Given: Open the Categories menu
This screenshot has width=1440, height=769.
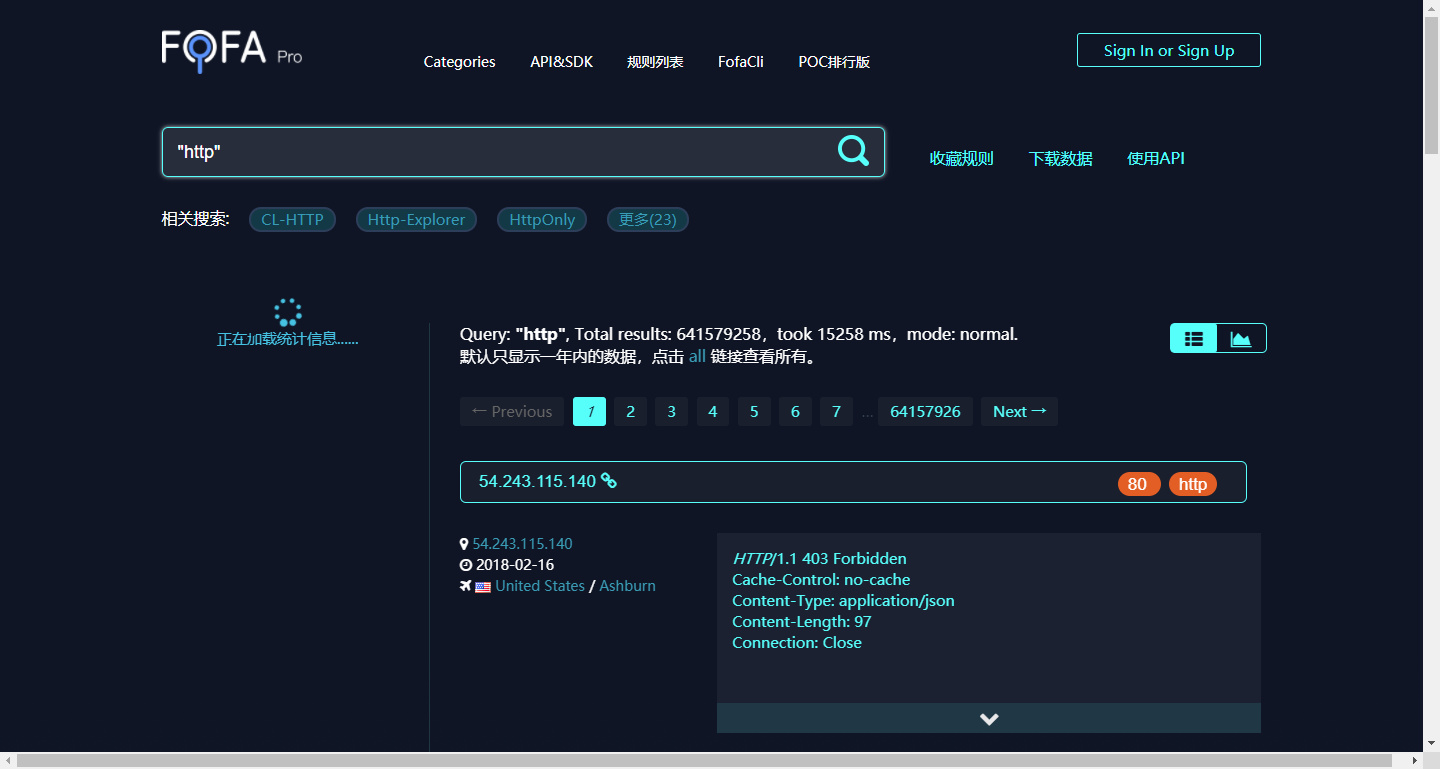Looking at the screenshot, I should (x=459, y=62).
